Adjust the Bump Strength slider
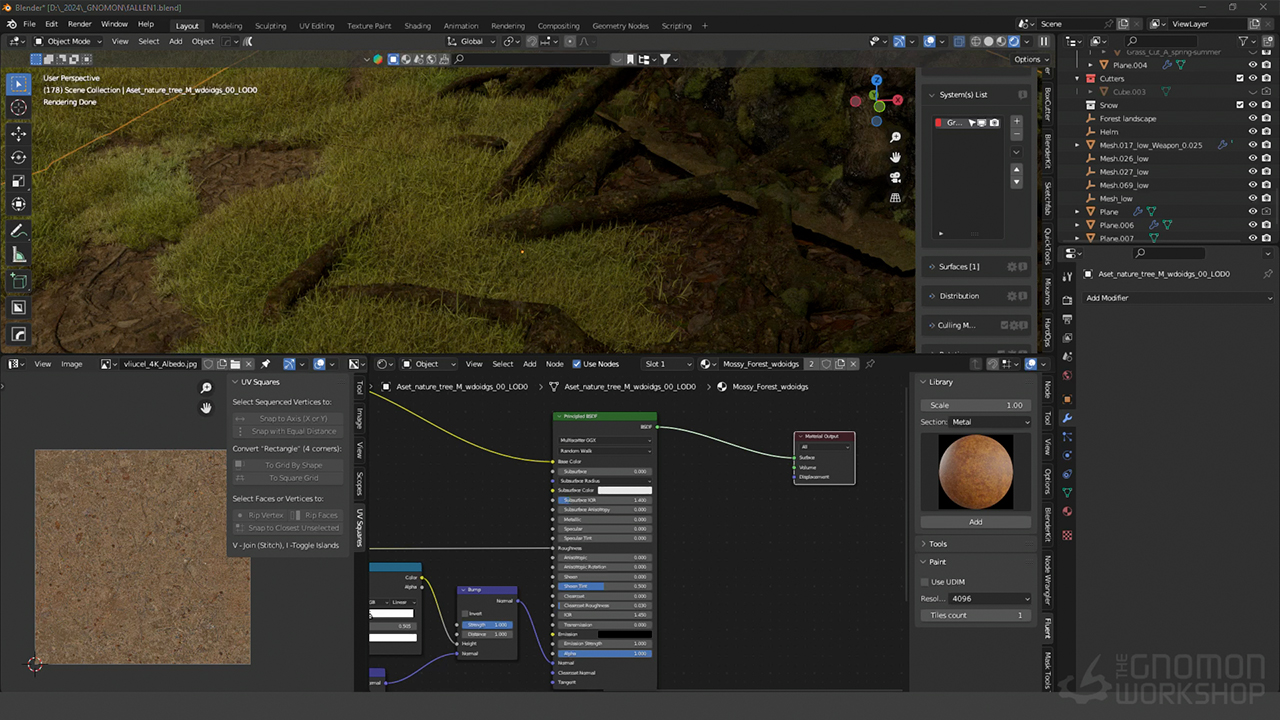 pyautogui.click(x=488, y=624)
